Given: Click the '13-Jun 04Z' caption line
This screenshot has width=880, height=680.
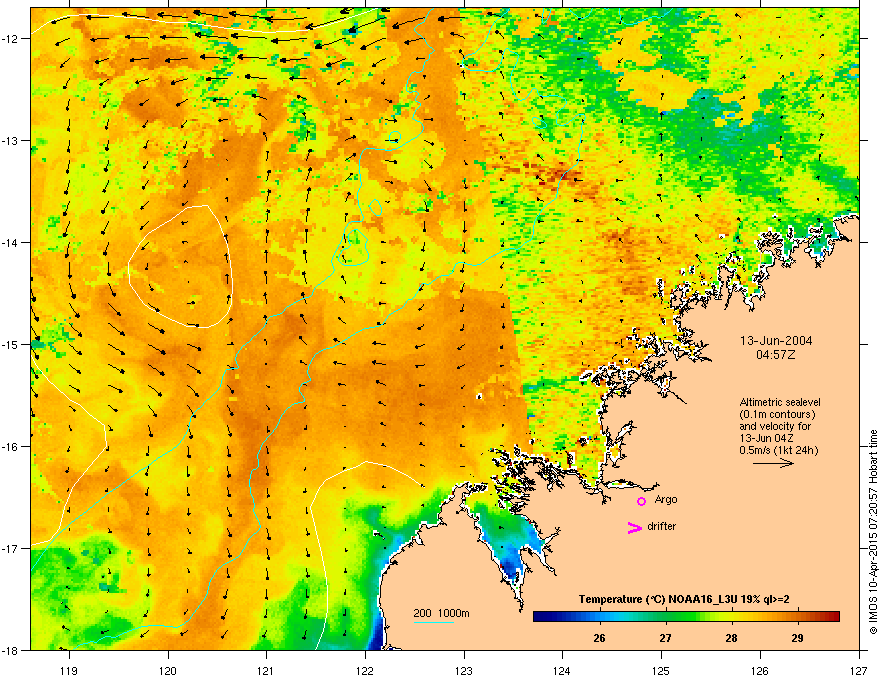Looking at the screenshot, I should tap(766, 438).
